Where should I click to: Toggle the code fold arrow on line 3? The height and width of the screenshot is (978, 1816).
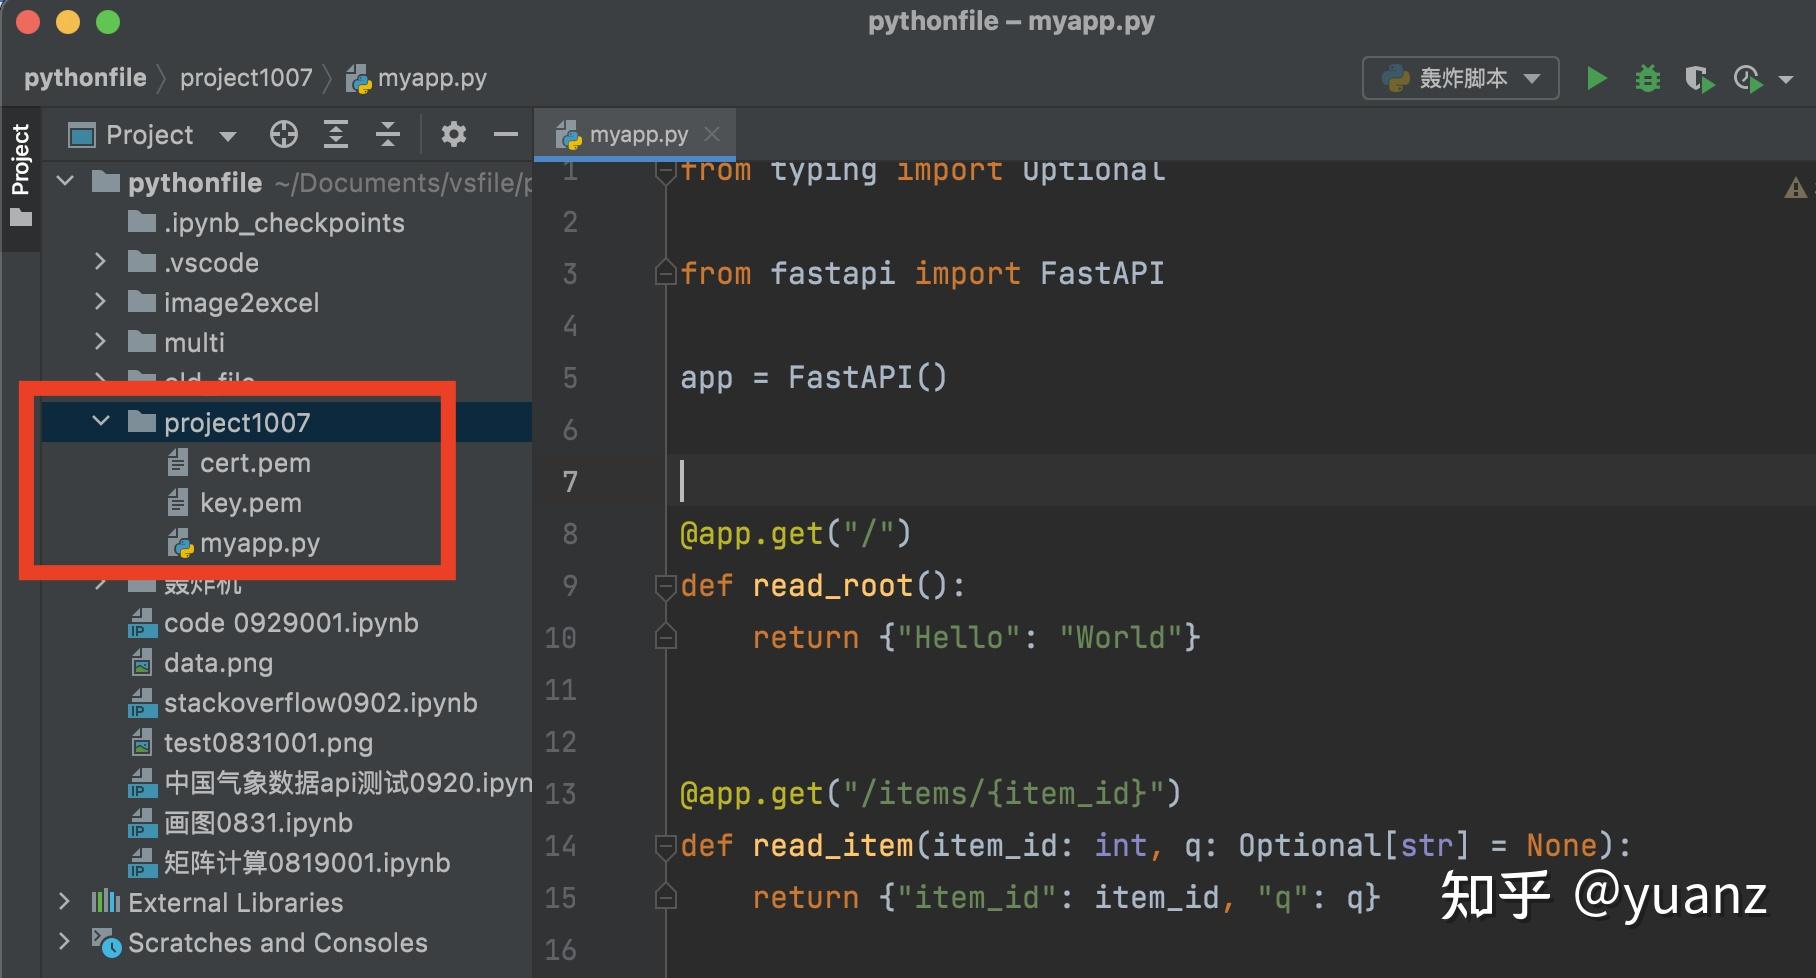(x=665, y=271)
